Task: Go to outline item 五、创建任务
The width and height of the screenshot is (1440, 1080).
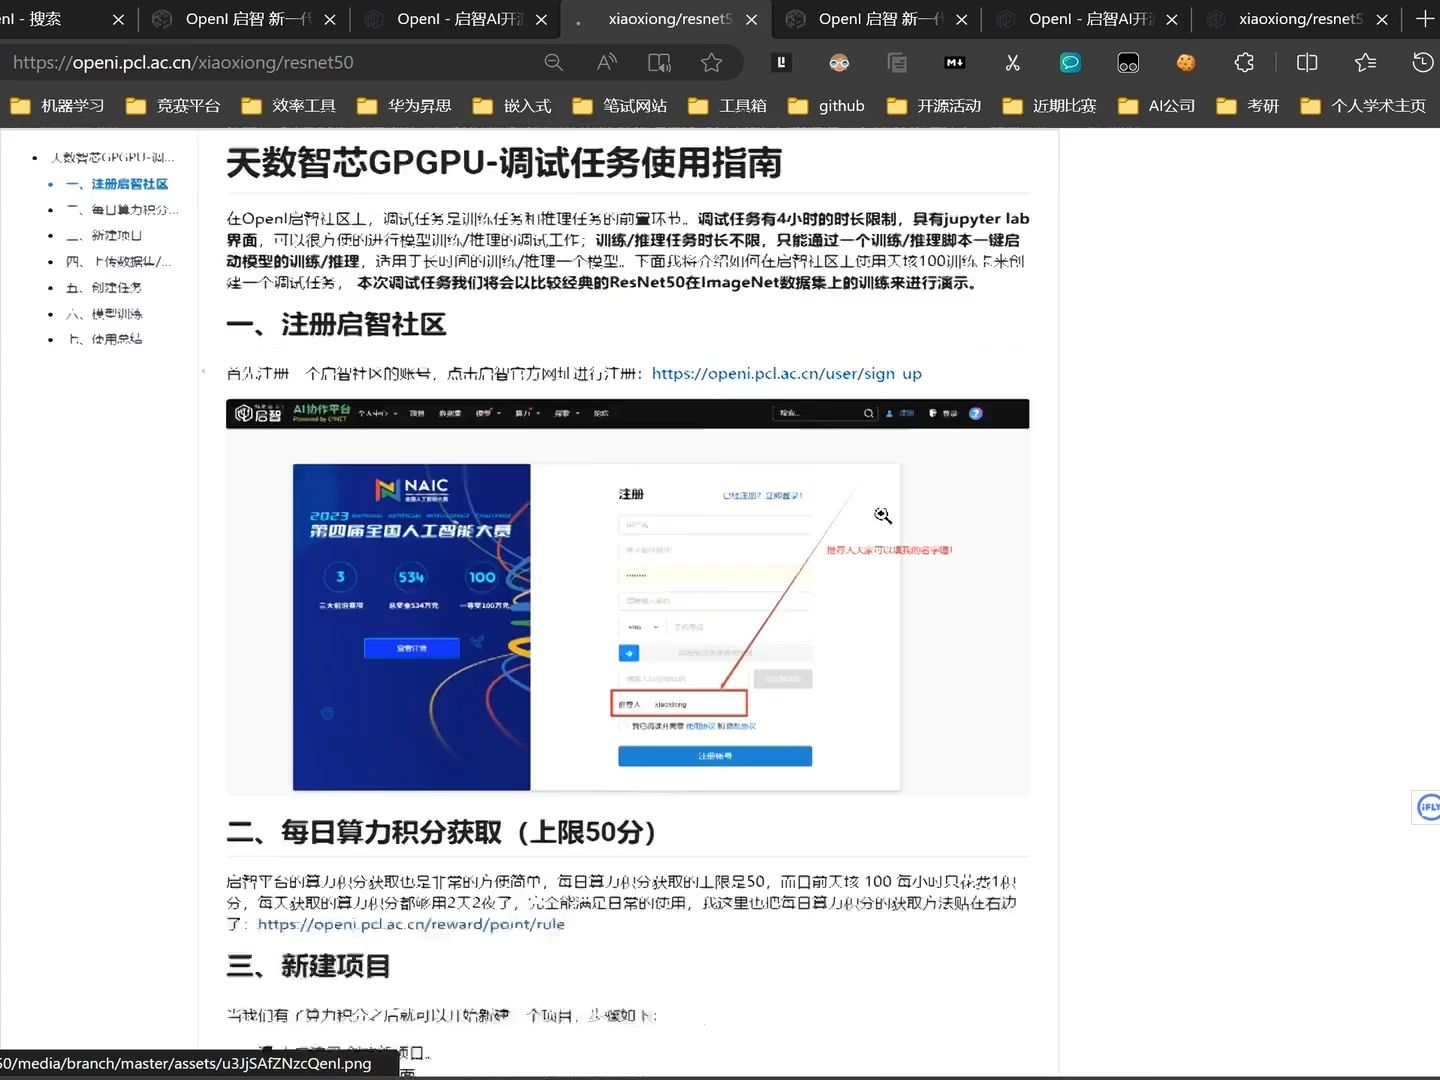Action: tap(104, 288)
